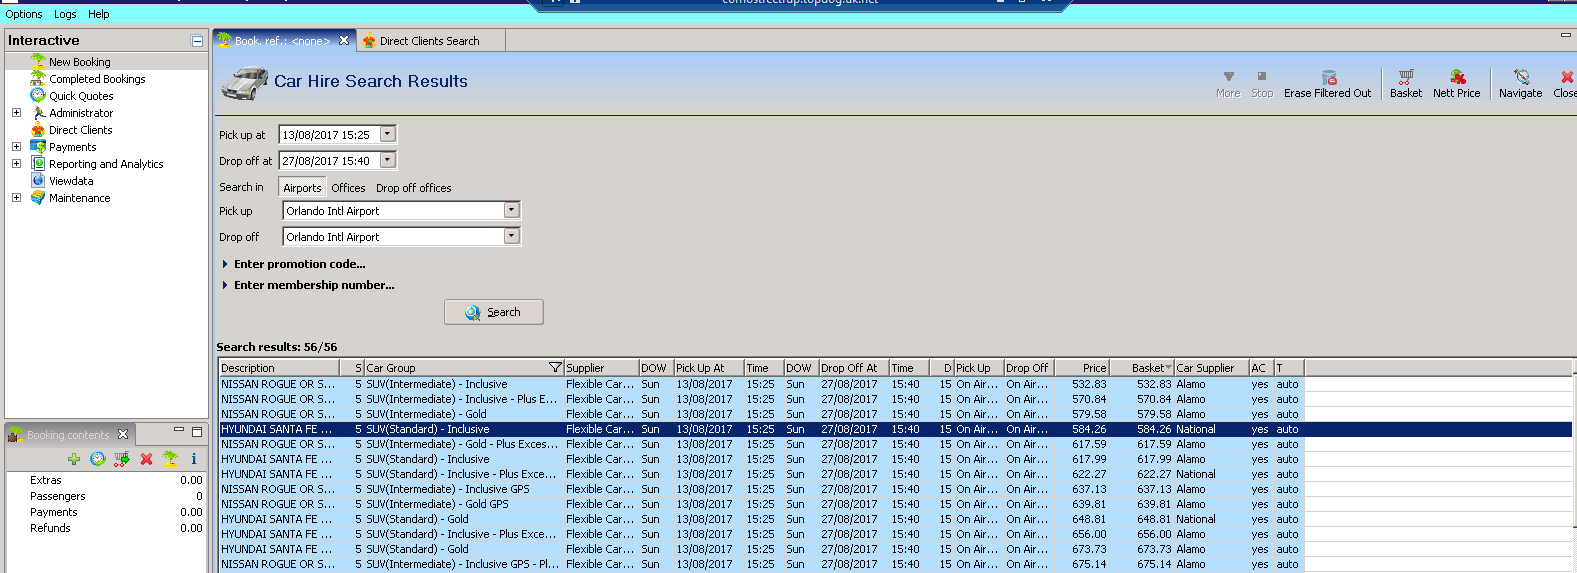The width and height of the screenshot is (1577, 573).
Task: Click the Reporting and Analytics icon
Action: pos(38,163)
